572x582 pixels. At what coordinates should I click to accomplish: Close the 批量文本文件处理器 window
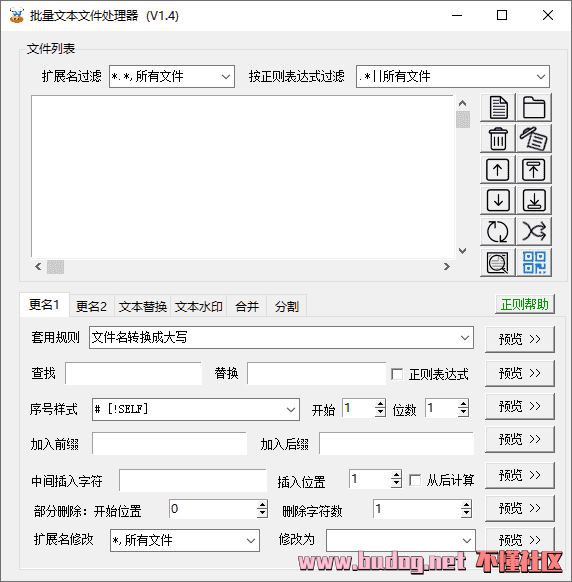[548, 16]
